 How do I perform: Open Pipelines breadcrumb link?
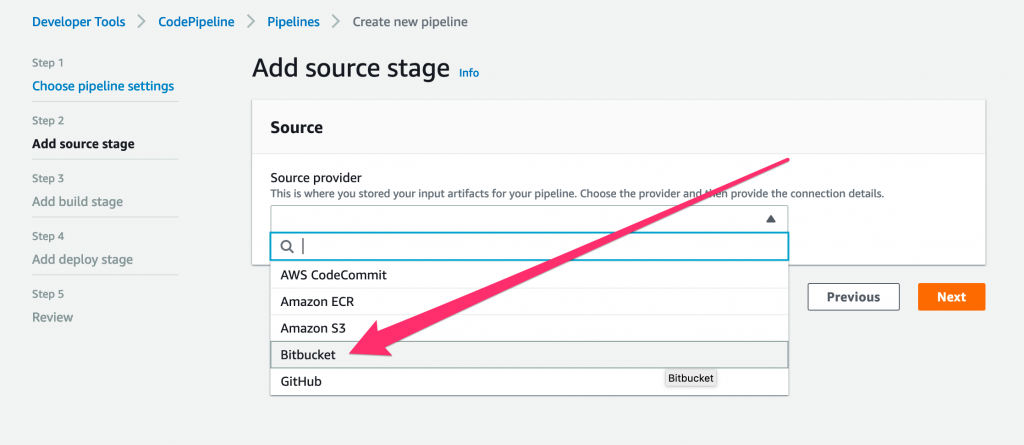pos(293,22)
